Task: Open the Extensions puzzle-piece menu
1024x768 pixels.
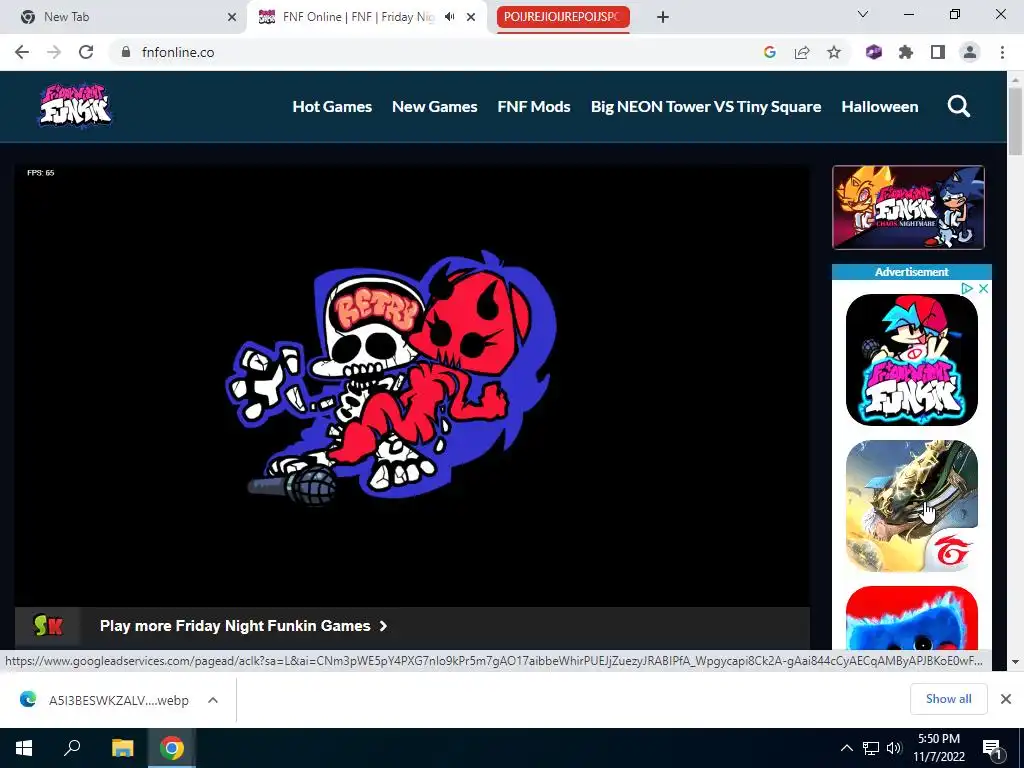Action: (x=906, y=52)
